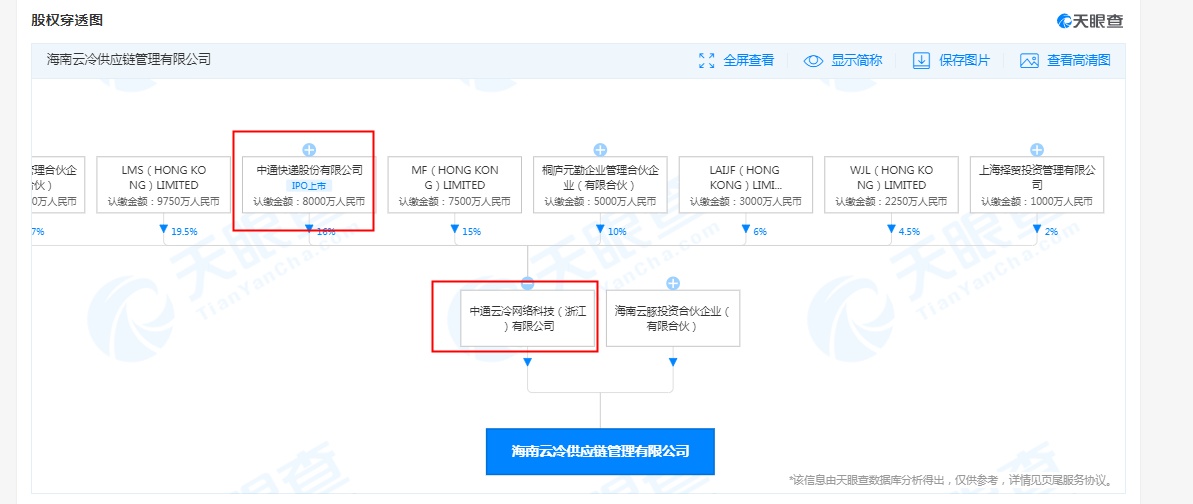This screenshot has height=504, width=1193.
Task: Click the 6% share label
Action: [760, 231]
